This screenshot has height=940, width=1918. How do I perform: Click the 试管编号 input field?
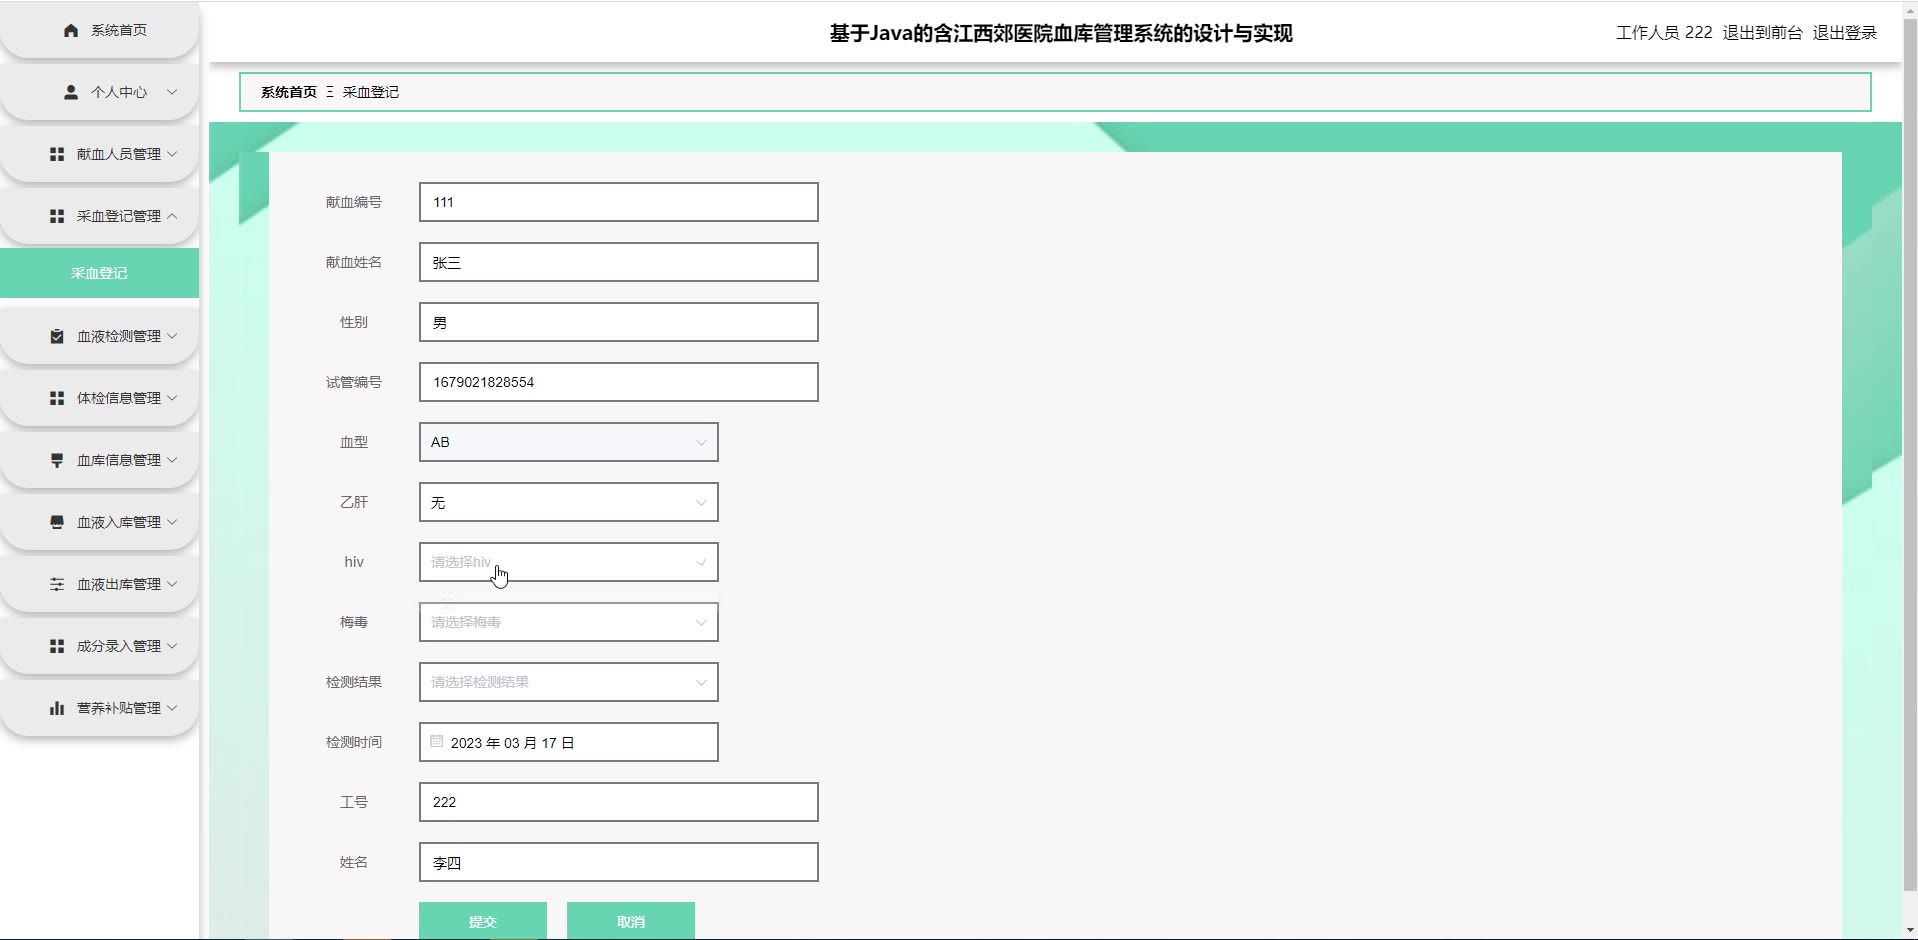coord(618,382)
